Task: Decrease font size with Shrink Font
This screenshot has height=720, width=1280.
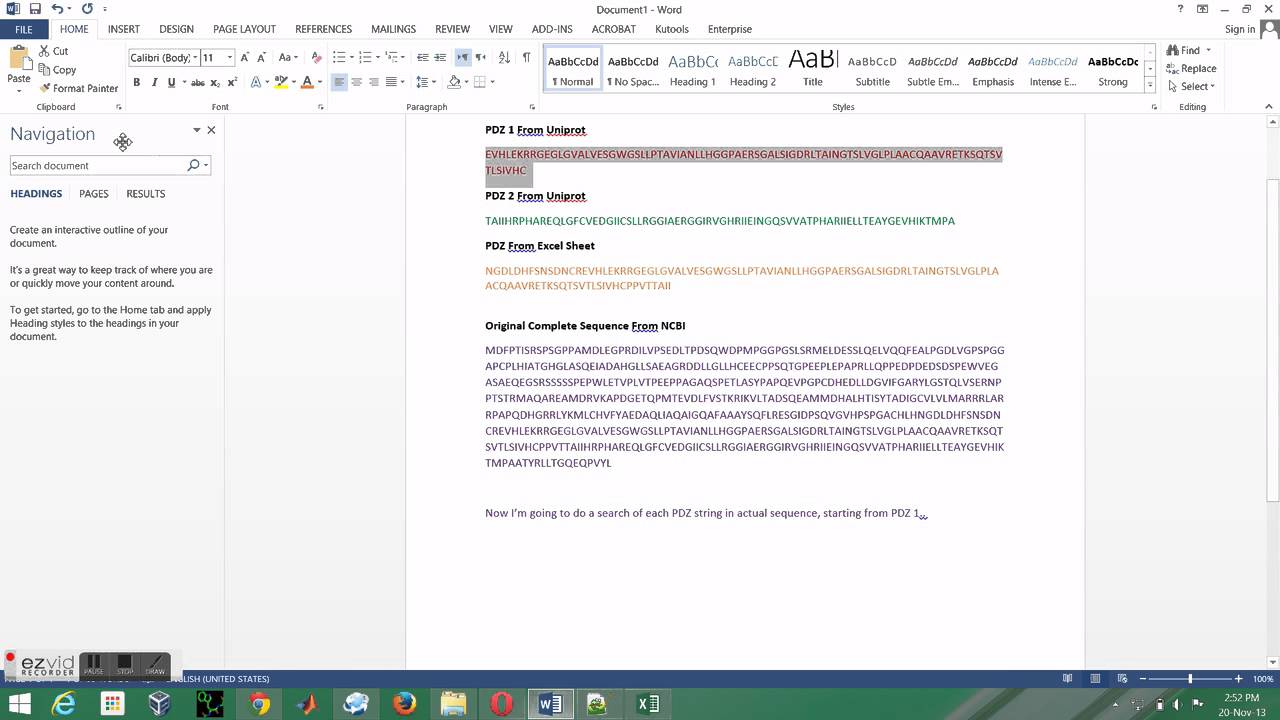Action: 262,58
